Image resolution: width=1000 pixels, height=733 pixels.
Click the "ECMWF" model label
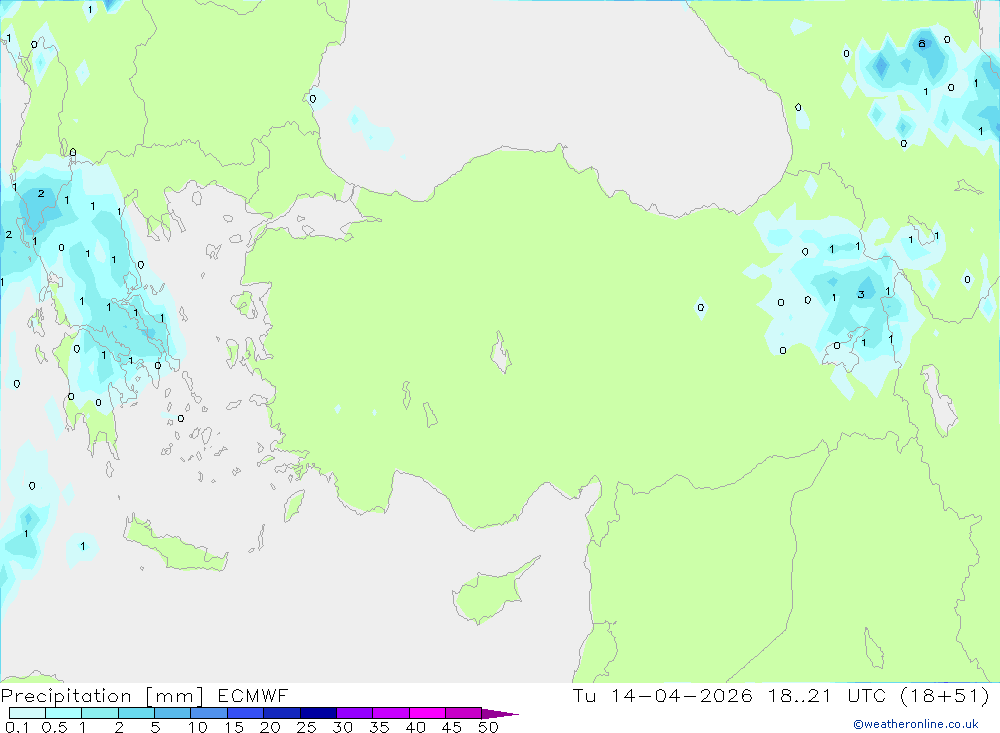tap(253, 695)
